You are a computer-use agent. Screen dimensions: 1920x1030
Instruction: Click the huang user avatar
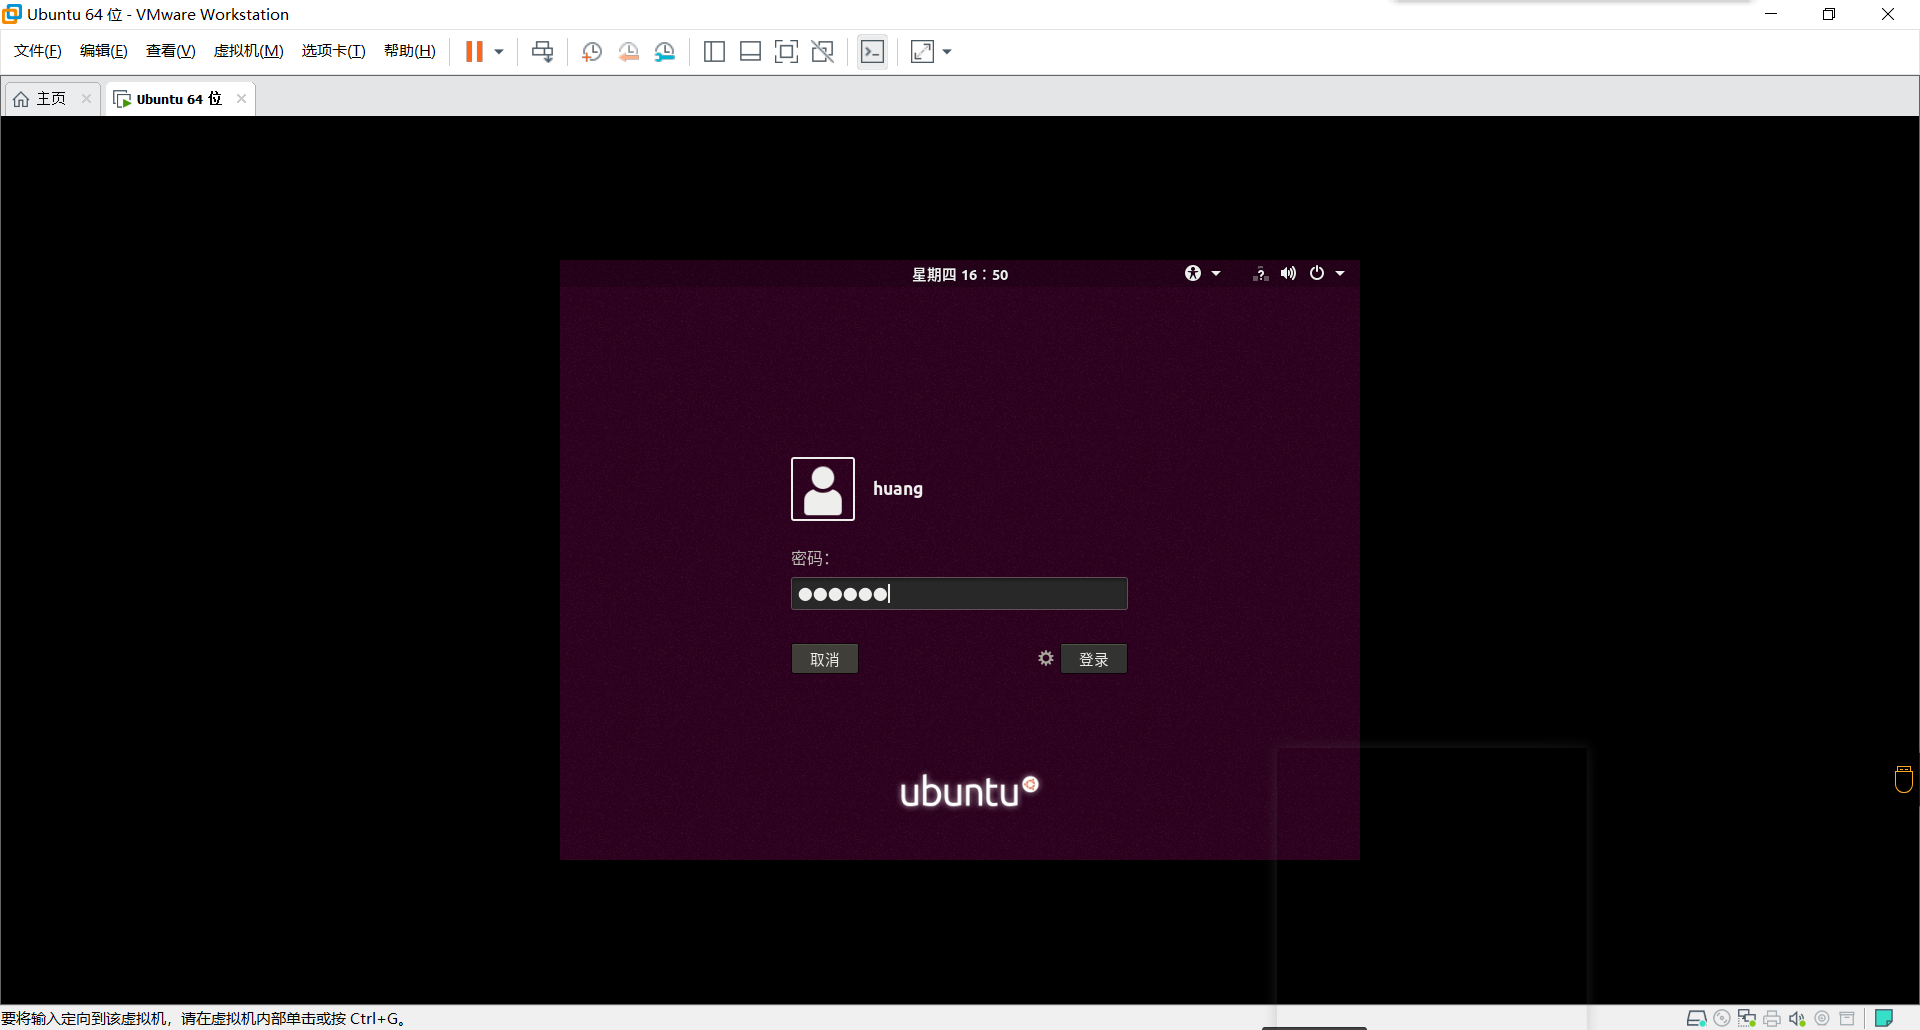tap(823, 489)
